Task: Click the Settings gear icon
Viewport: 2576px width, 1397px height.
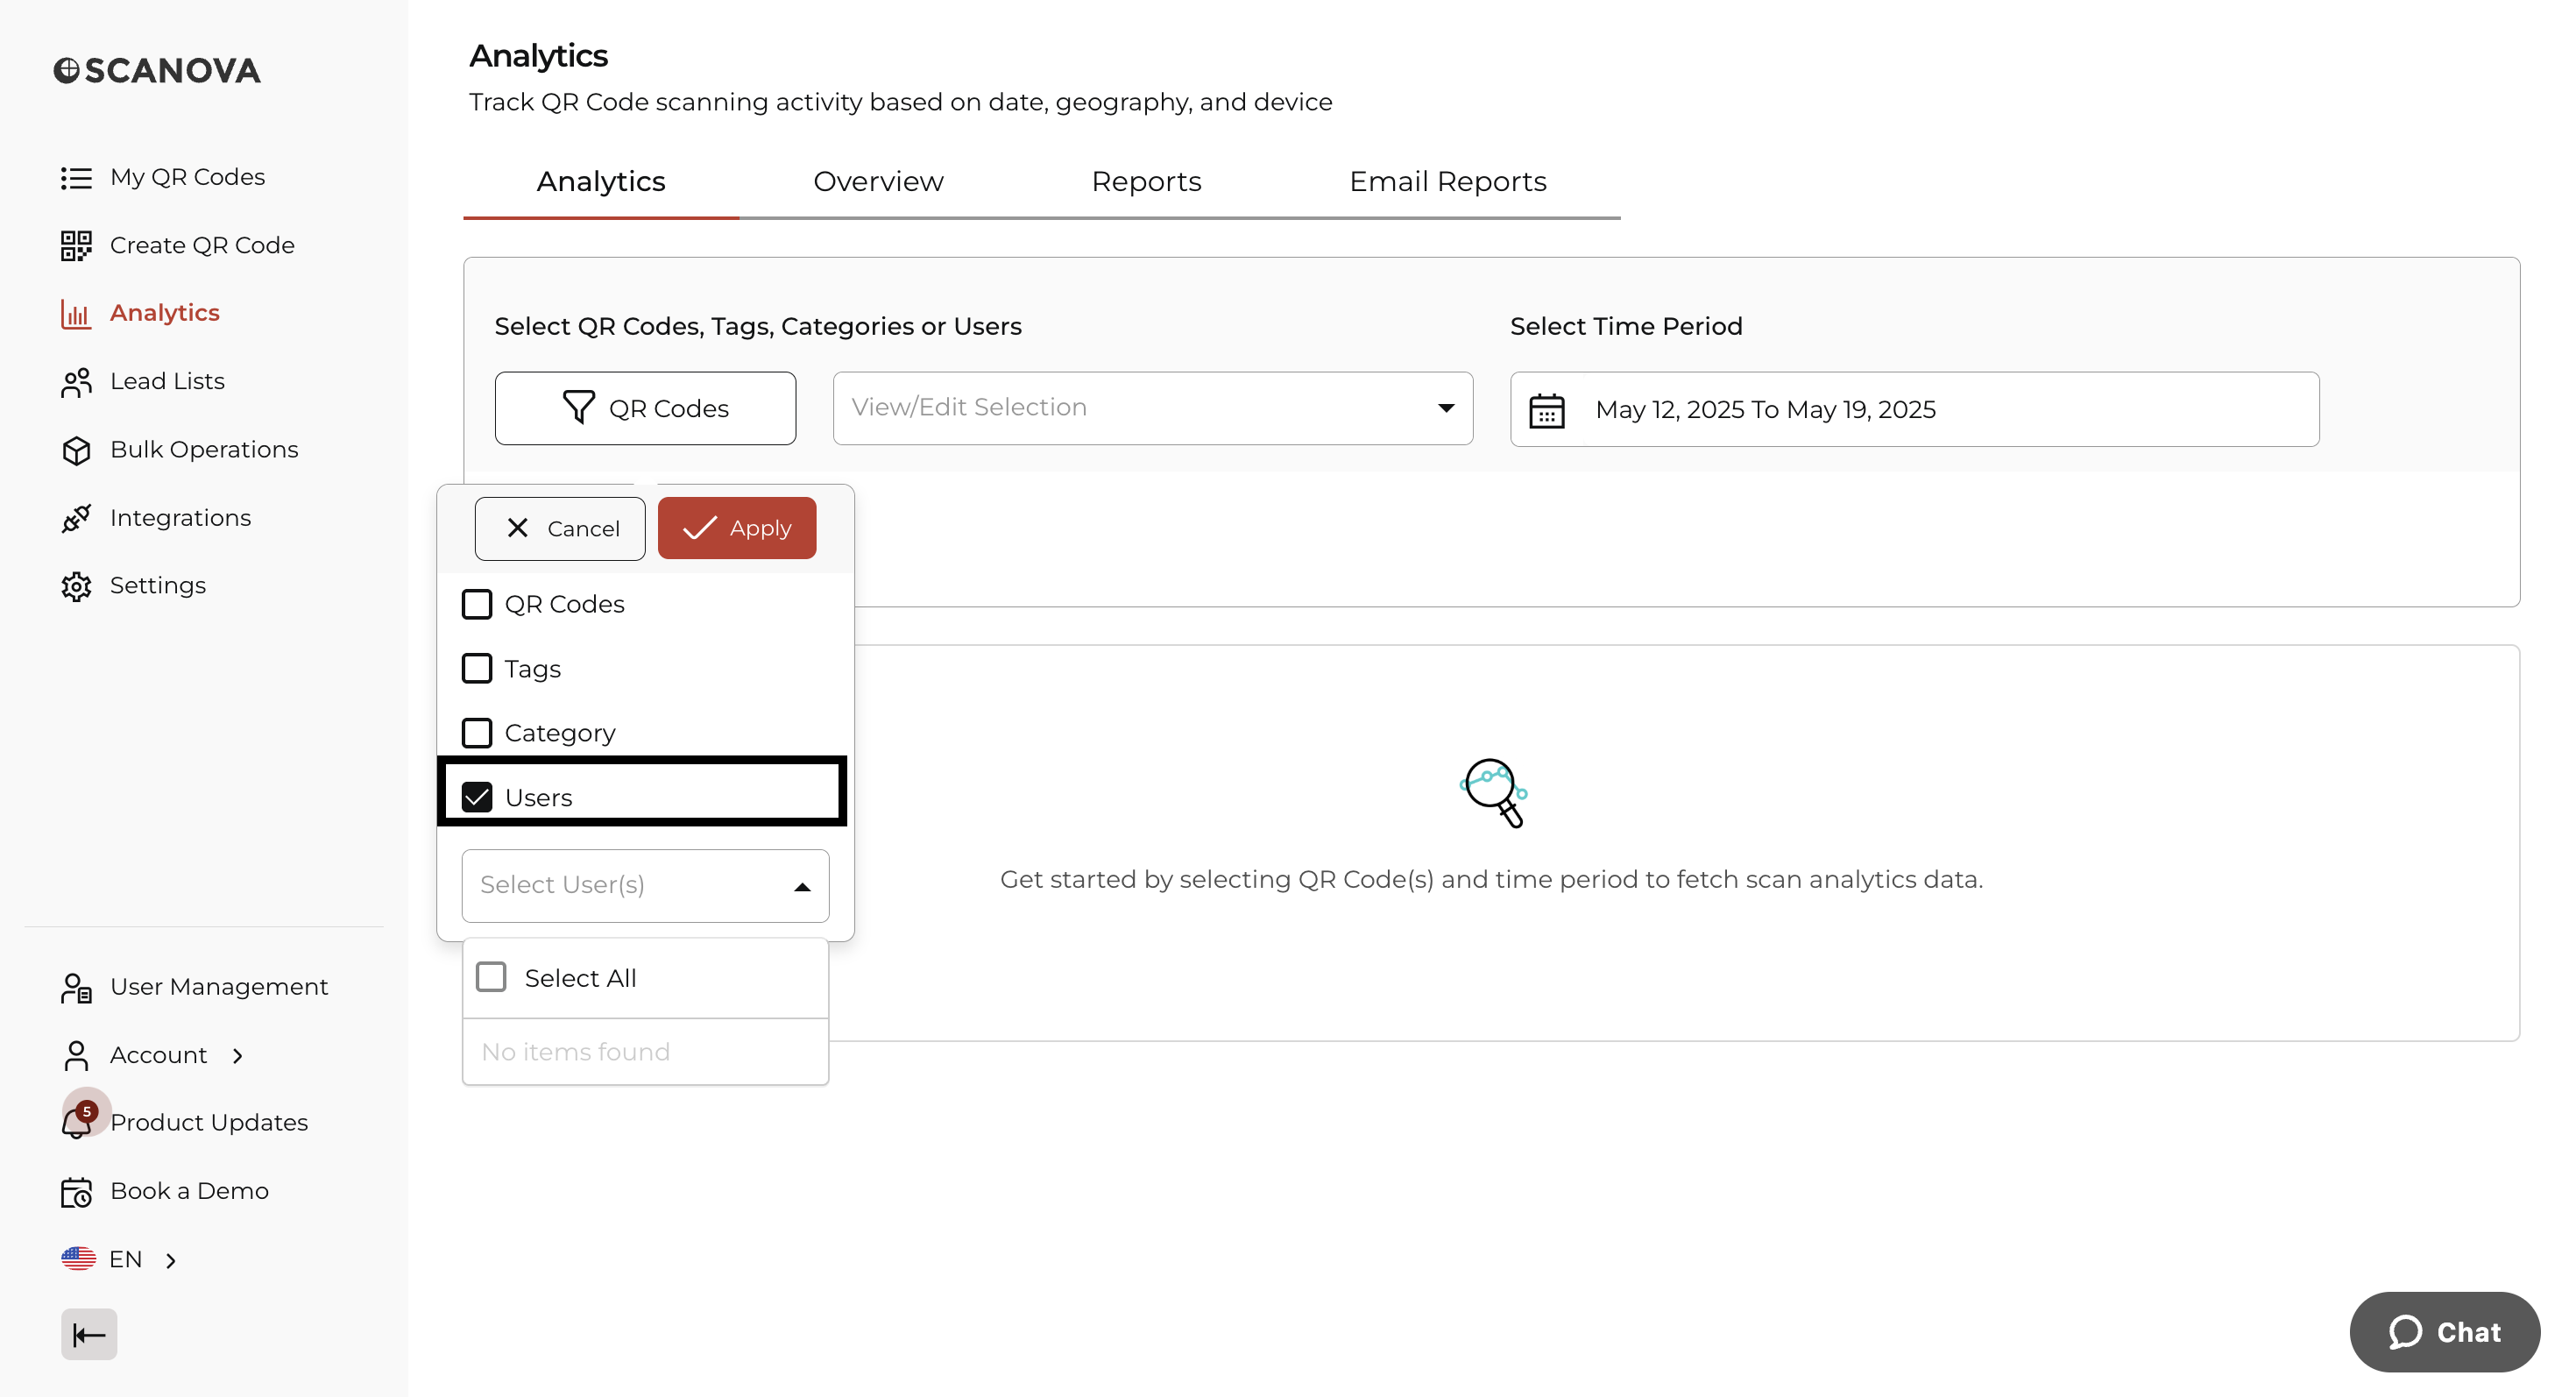Action: [x=76, y=587]
